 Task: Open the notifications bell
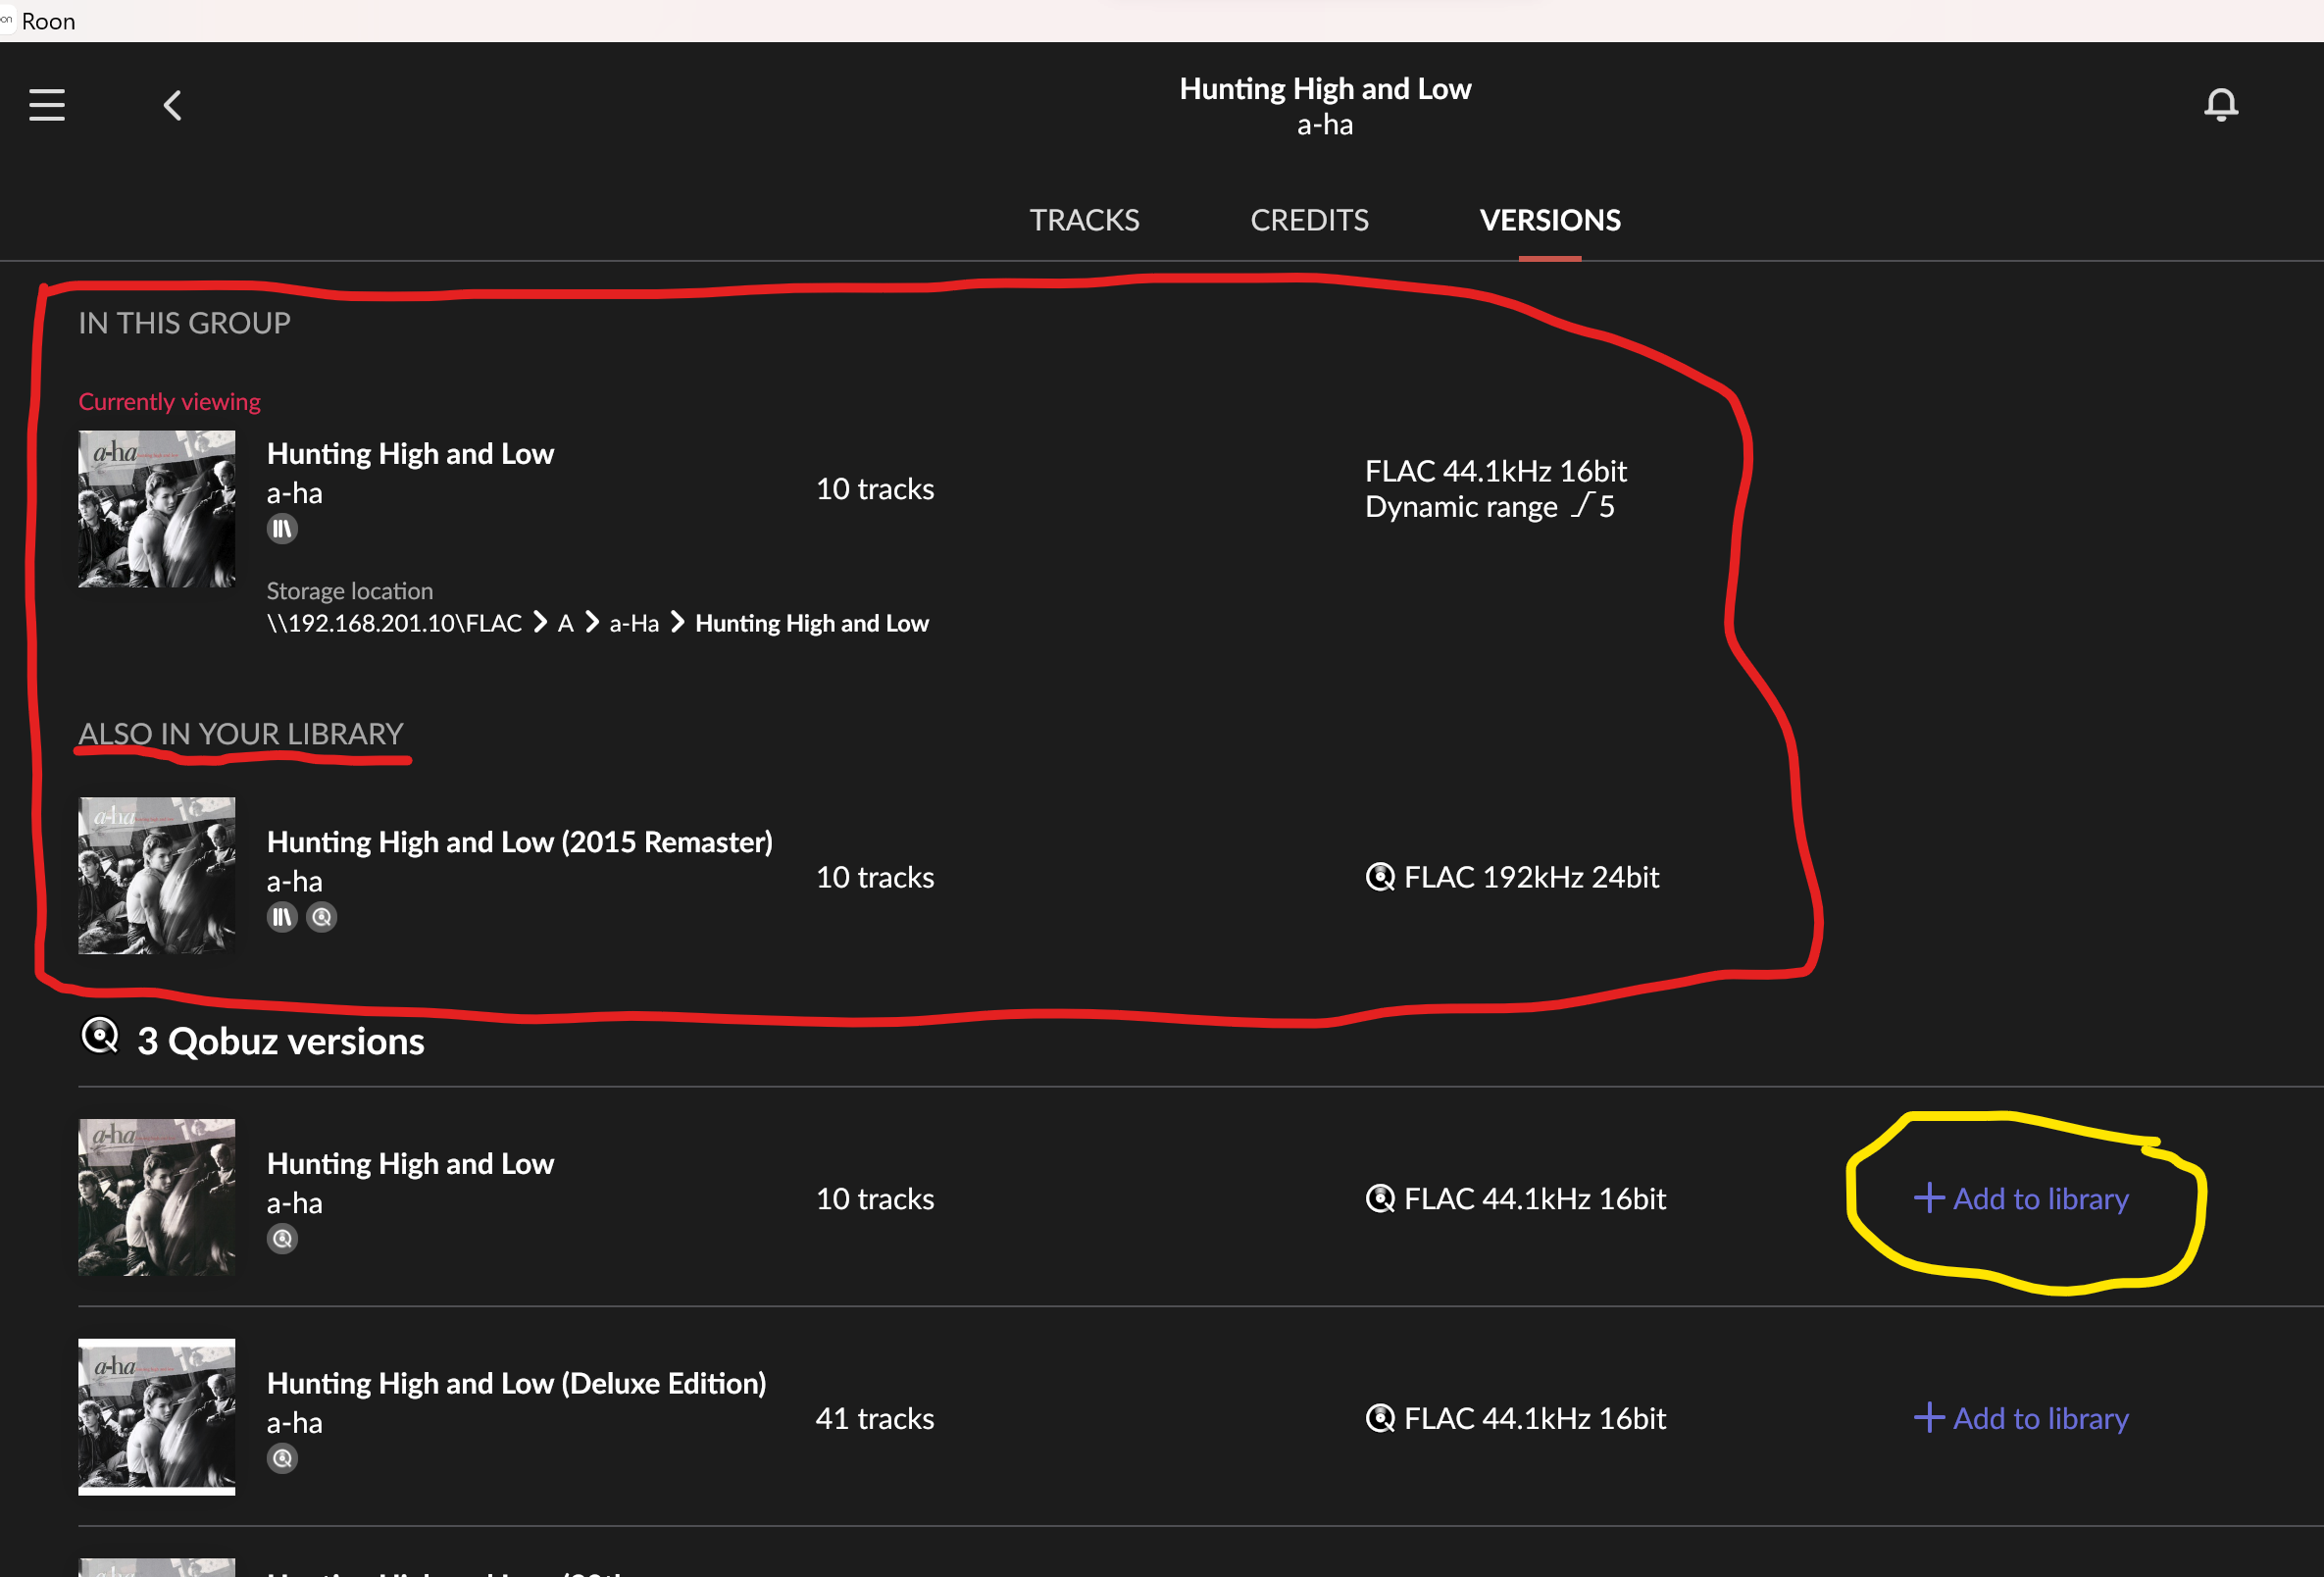coord(2221,105)
